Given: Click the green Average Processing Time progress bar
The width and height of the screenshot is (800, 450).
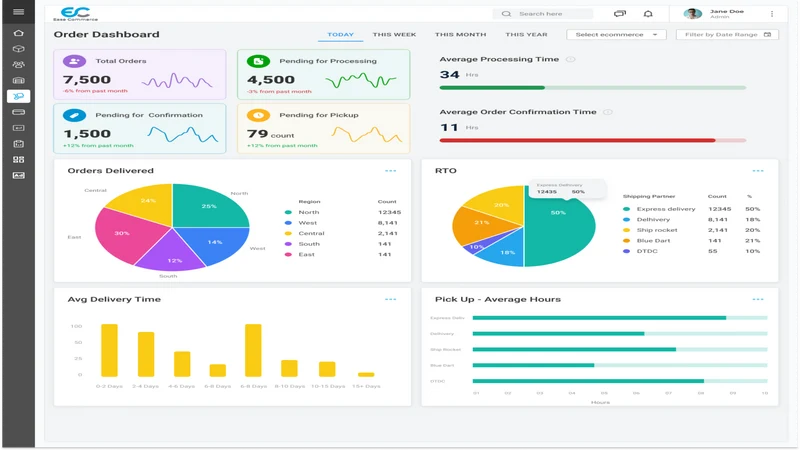Looking at the screenshot, I should [x=593, y=88].
